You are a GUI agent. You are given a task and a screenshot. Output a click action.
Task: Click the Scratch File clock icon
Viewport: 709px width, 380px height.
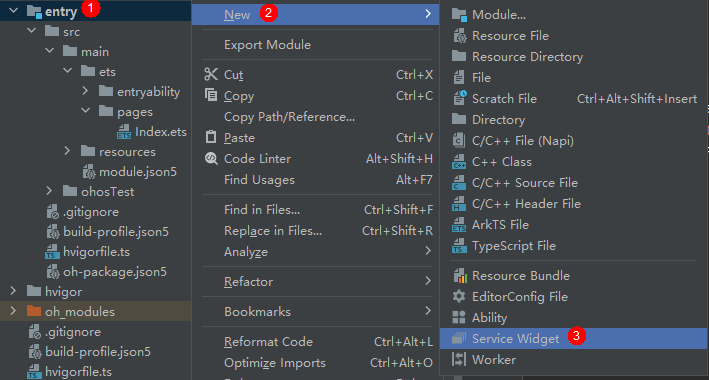tap(459, 98)
